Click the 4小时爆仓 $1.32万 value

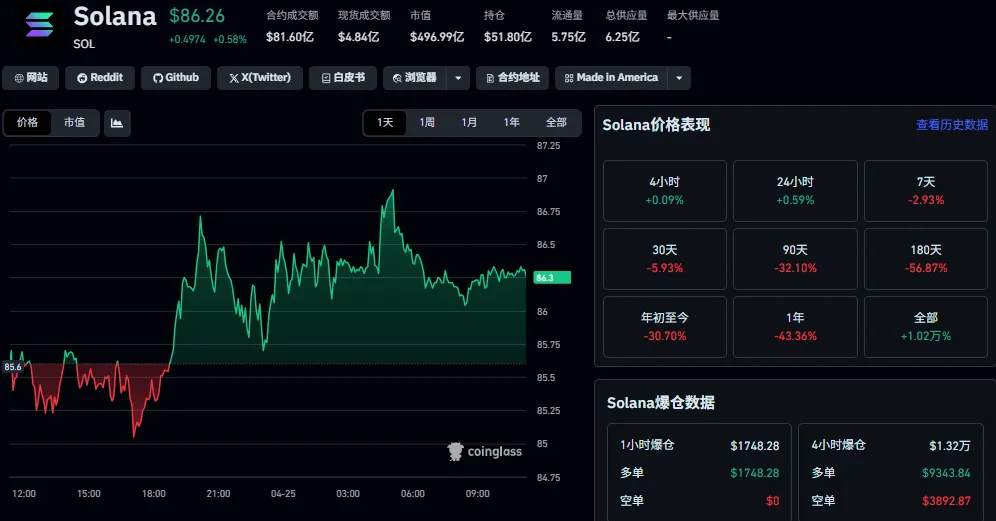[950, 446]
